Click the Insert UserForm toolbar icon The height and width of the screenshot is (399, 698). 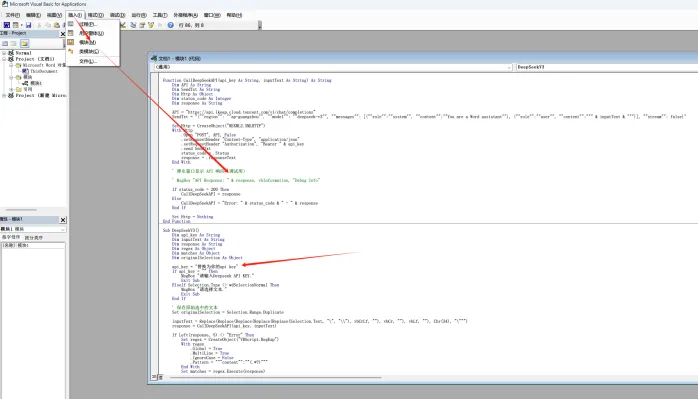[16, 25]
